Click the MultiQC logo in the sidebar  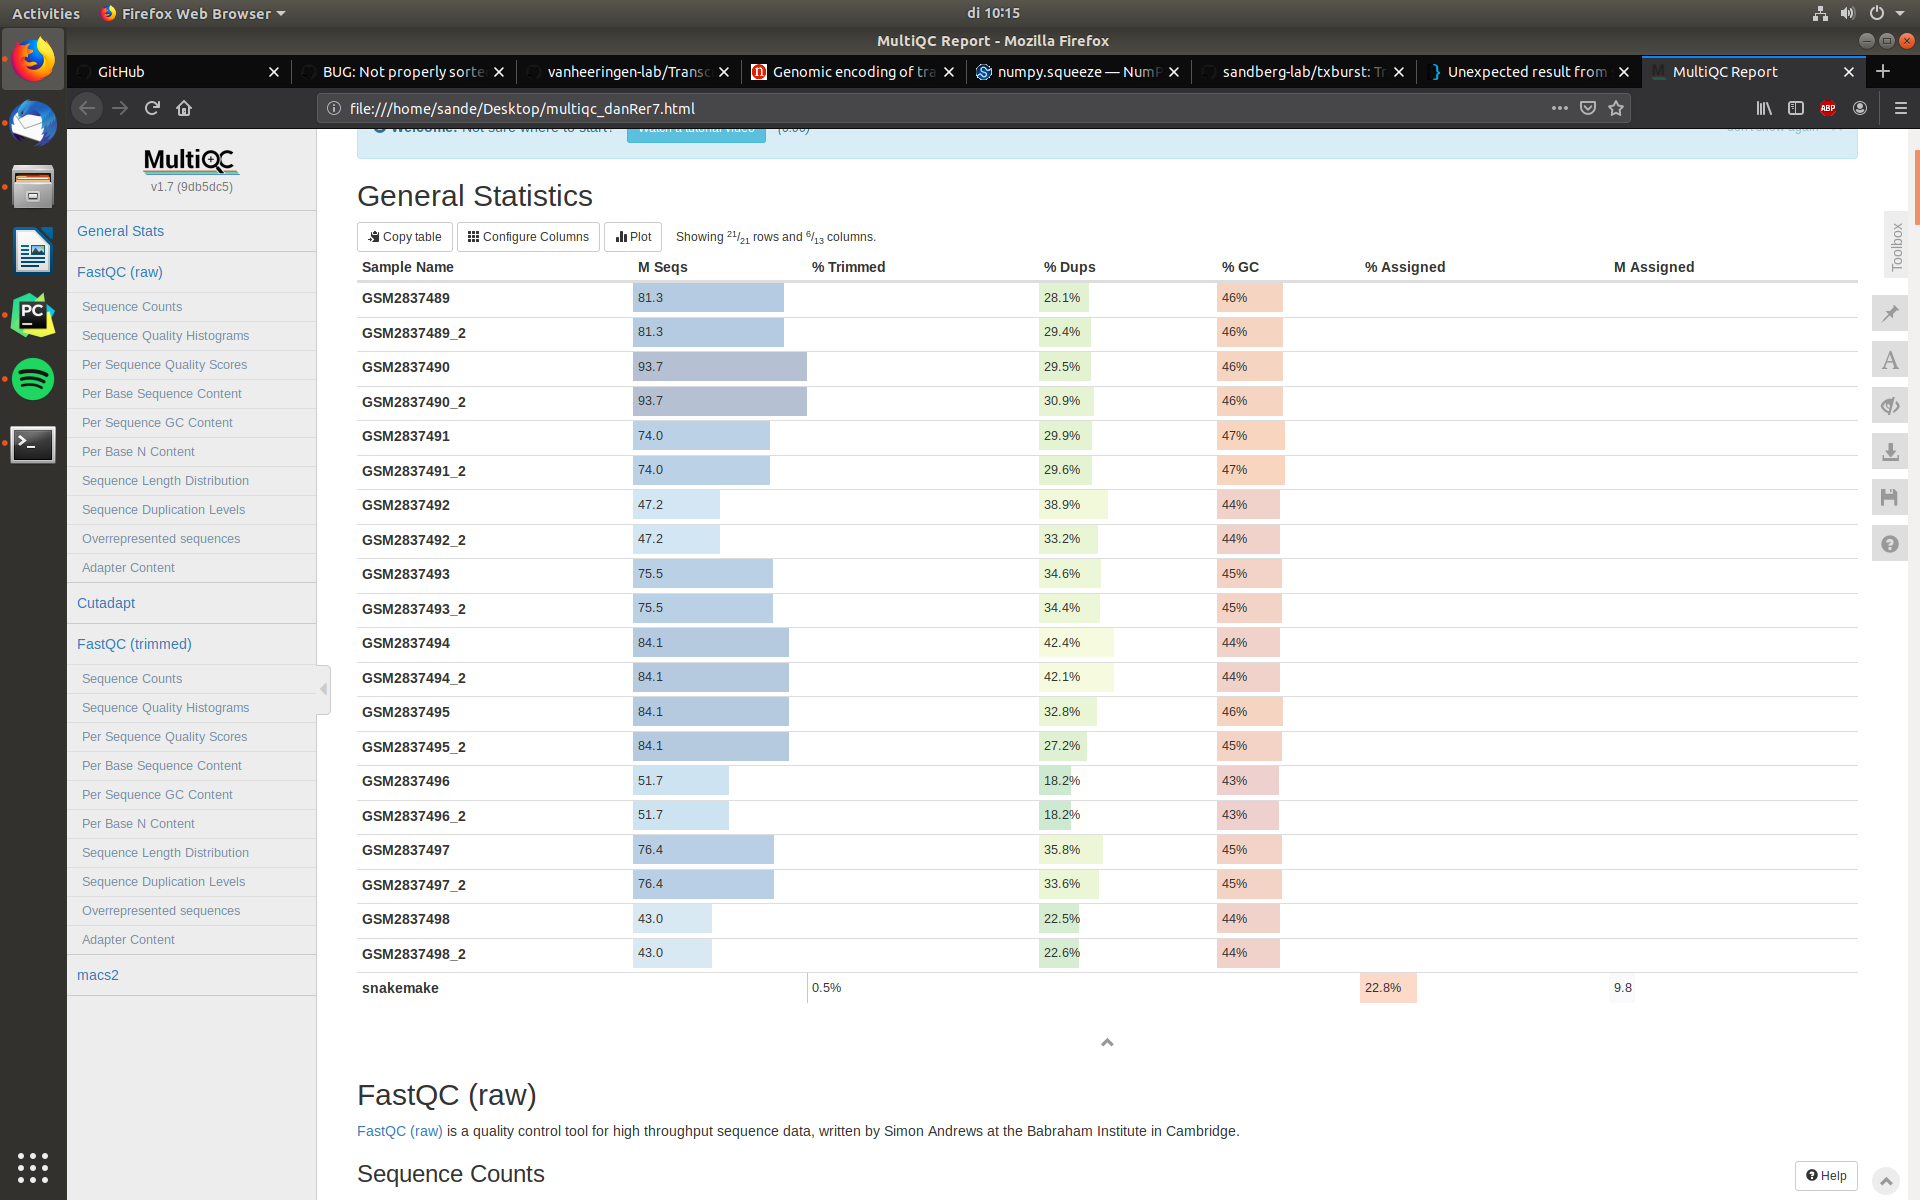pos(191,161)
